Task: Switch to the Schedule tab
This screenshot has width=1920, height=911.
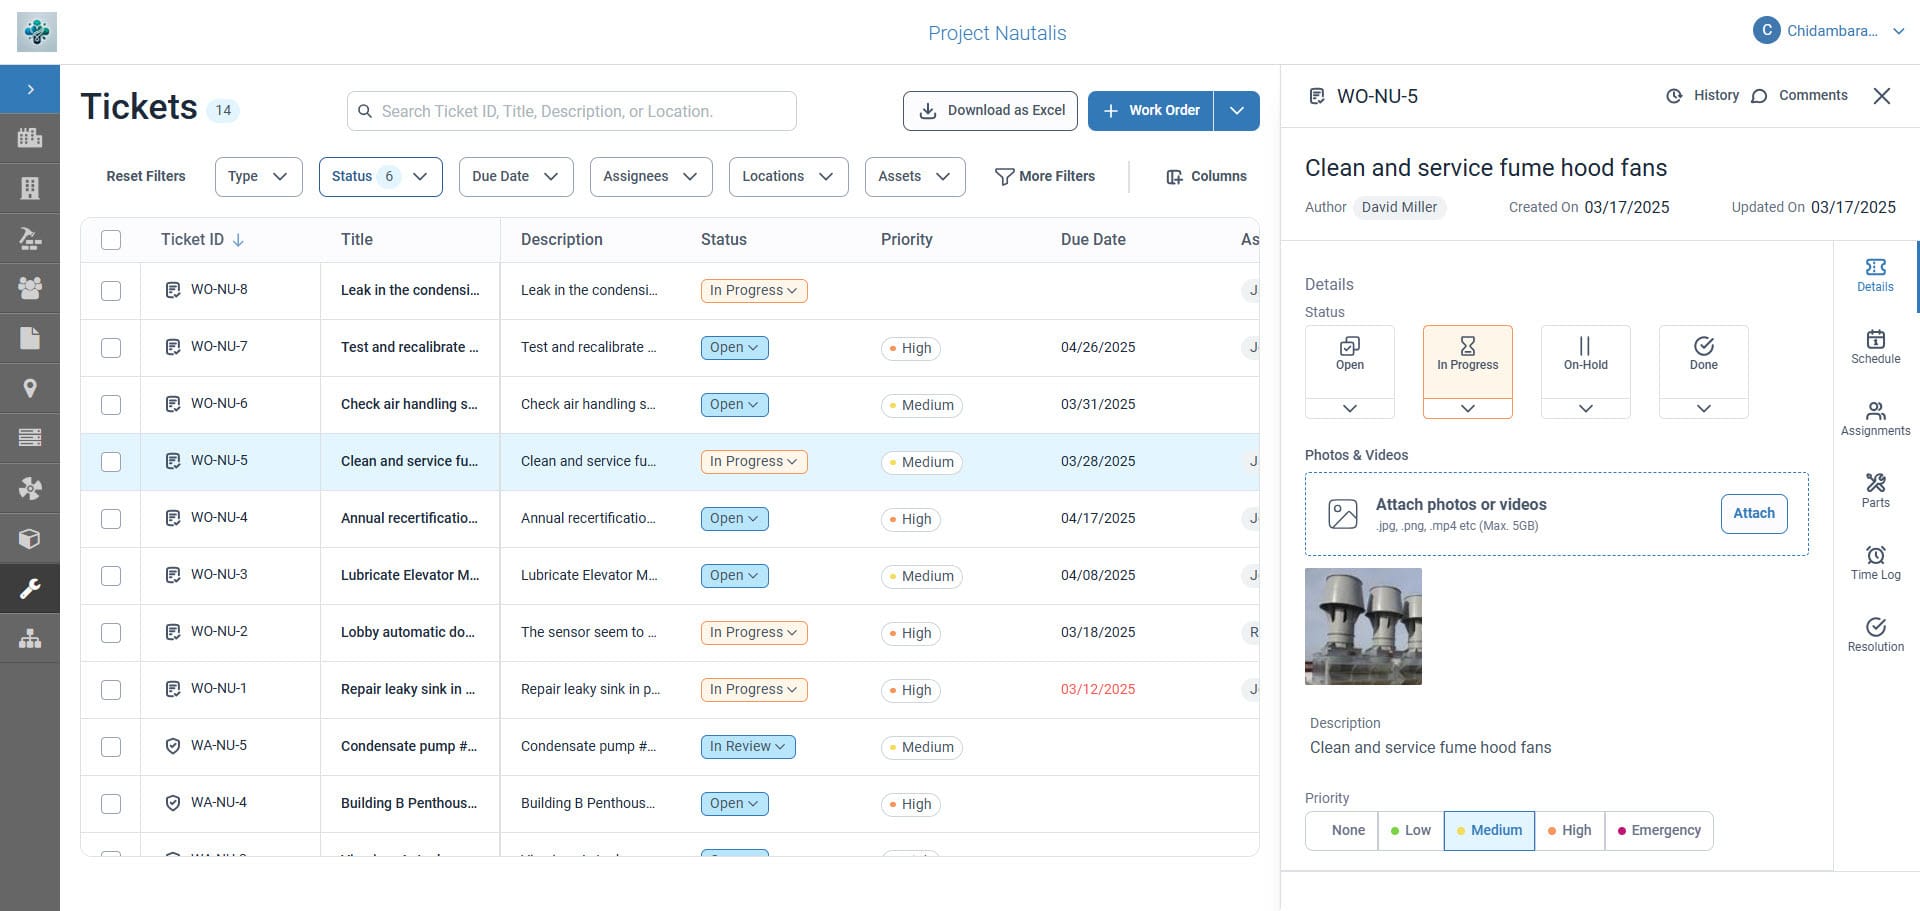Action: pos(1875,347)
